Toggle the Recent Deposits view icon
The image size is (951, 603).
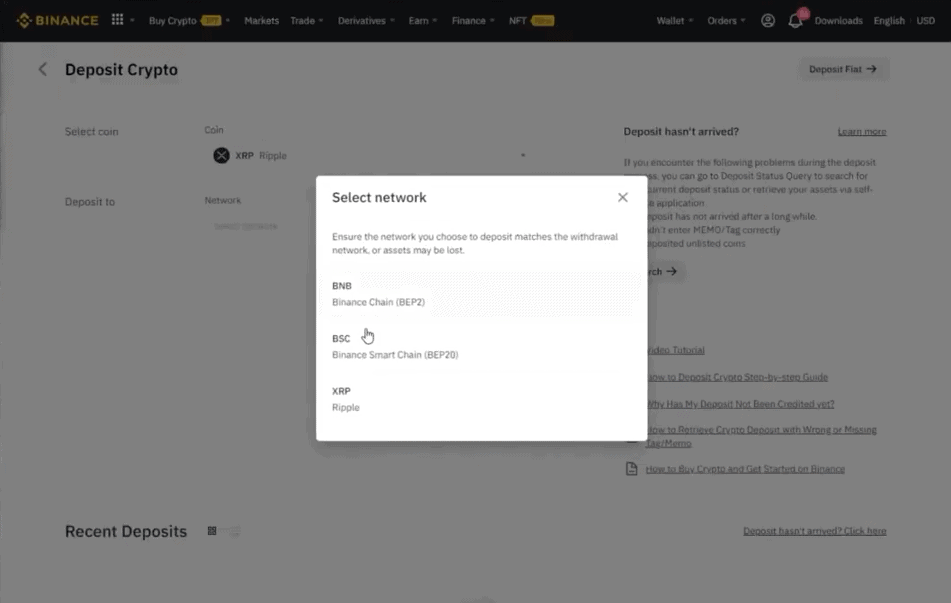point(212,531)
